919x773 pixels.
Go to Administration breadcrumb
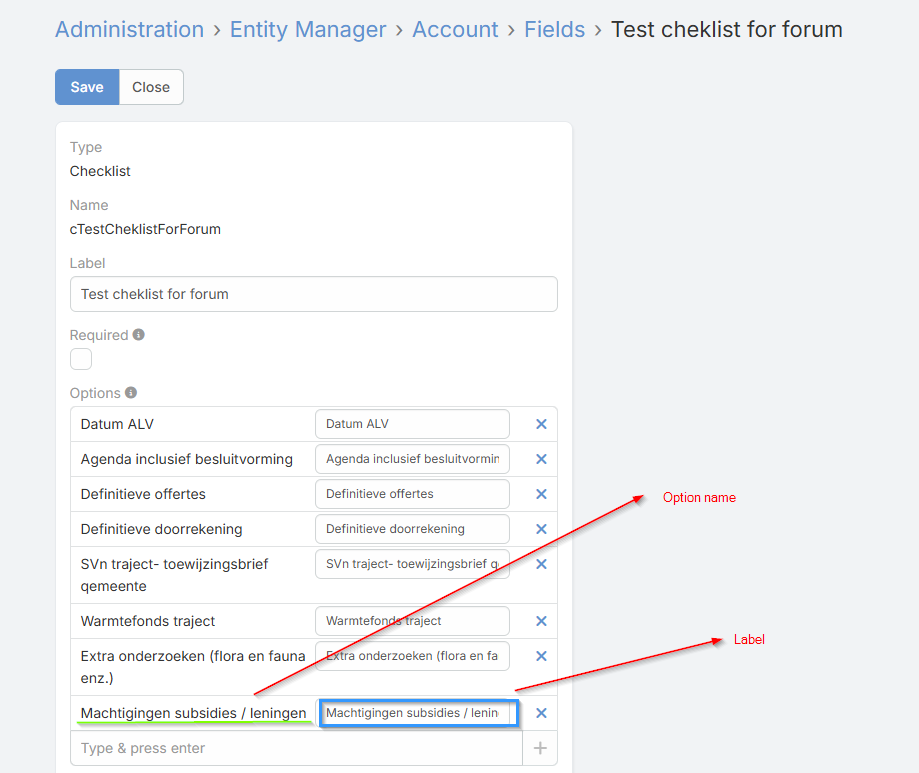click(x=129, y=30)
